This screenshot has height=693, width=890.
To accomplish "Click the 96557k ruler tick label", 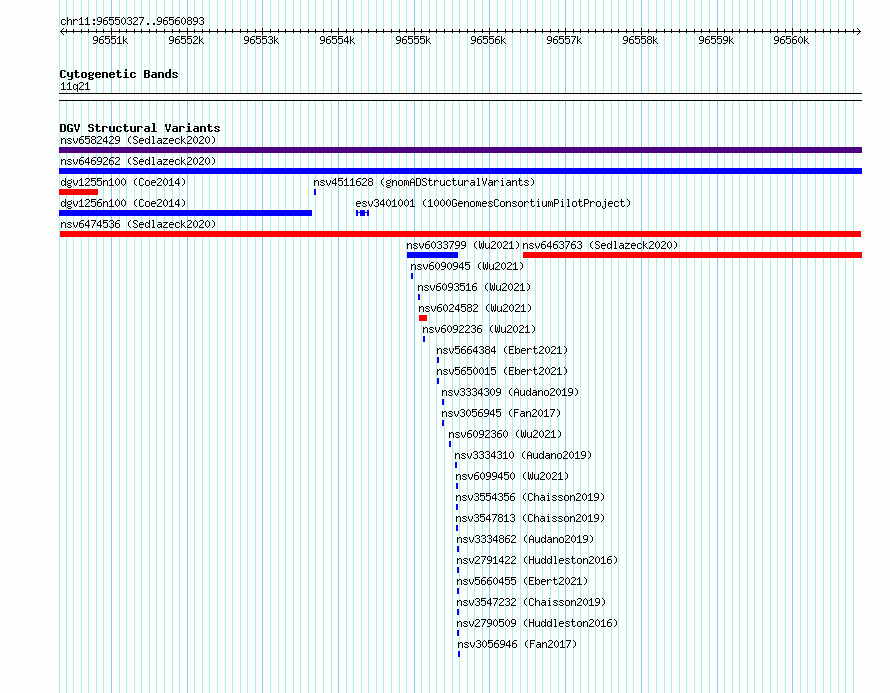I will click(x=564, y=40).
